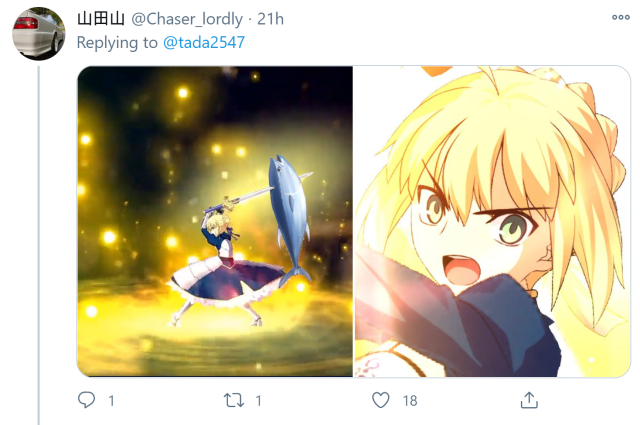The height and width of the screenshot is (425, 640).
Task: Click the reply speech bubble icon
Action: coord(87,400)
